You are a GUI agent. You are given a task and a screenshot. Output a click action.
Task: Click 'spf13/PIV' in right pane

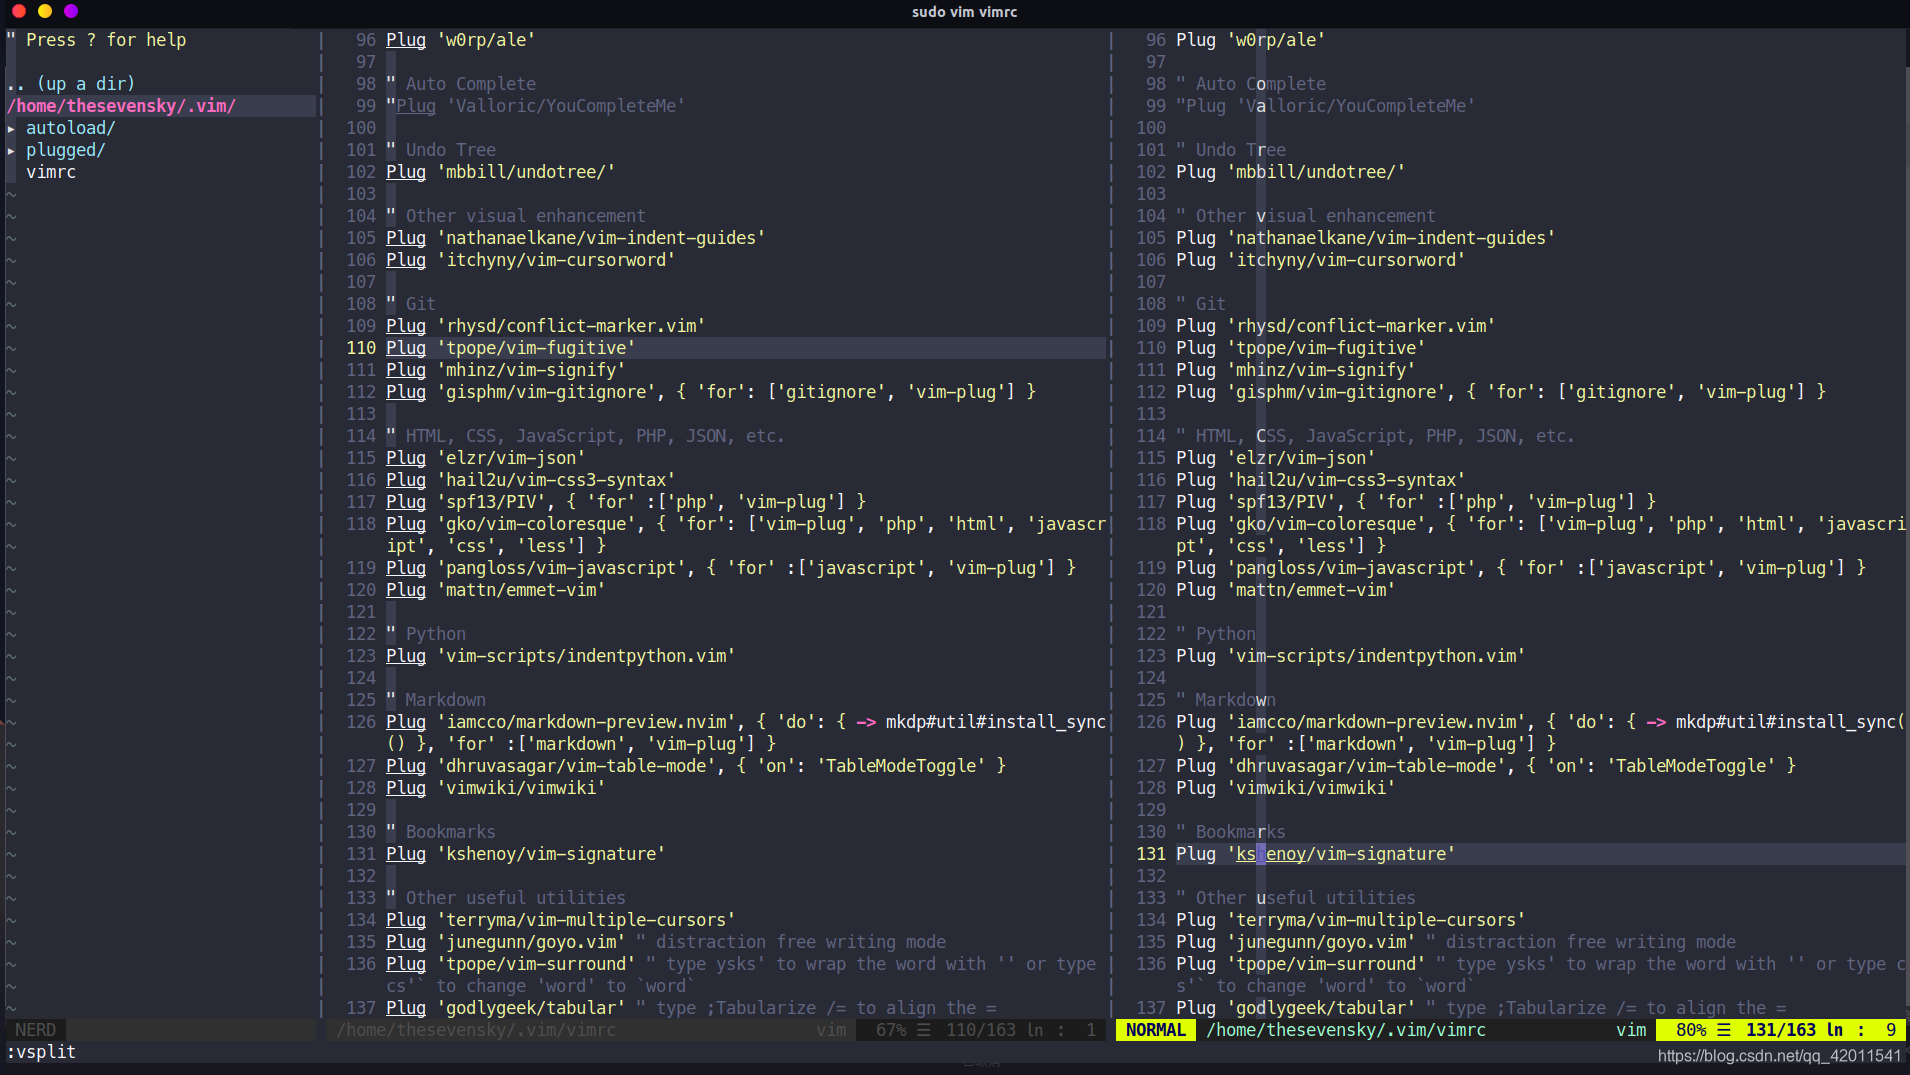point(1281,502)
